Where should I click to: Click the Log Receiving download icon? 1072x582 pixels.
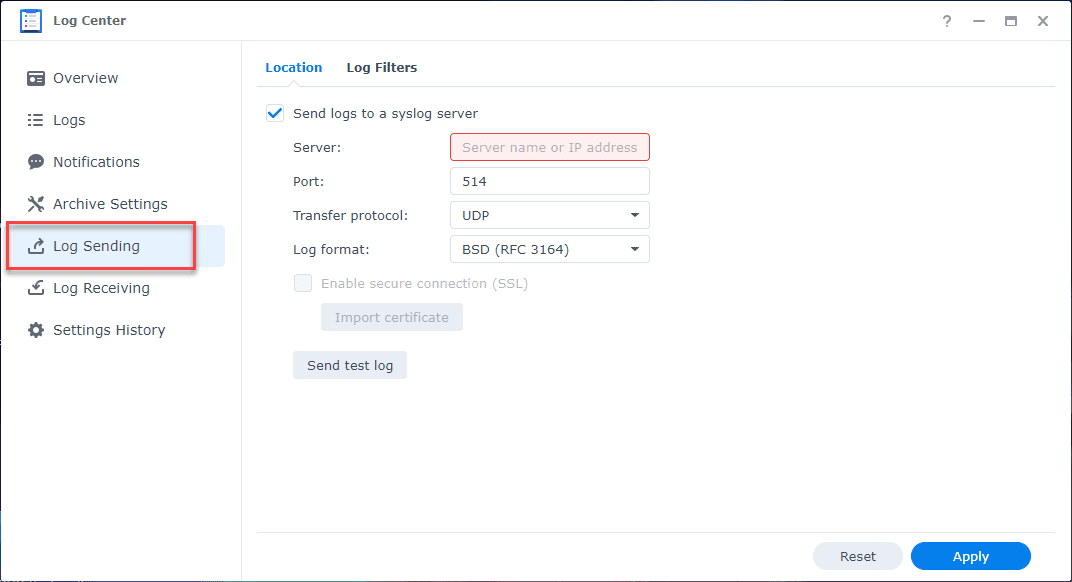[36, 288]
